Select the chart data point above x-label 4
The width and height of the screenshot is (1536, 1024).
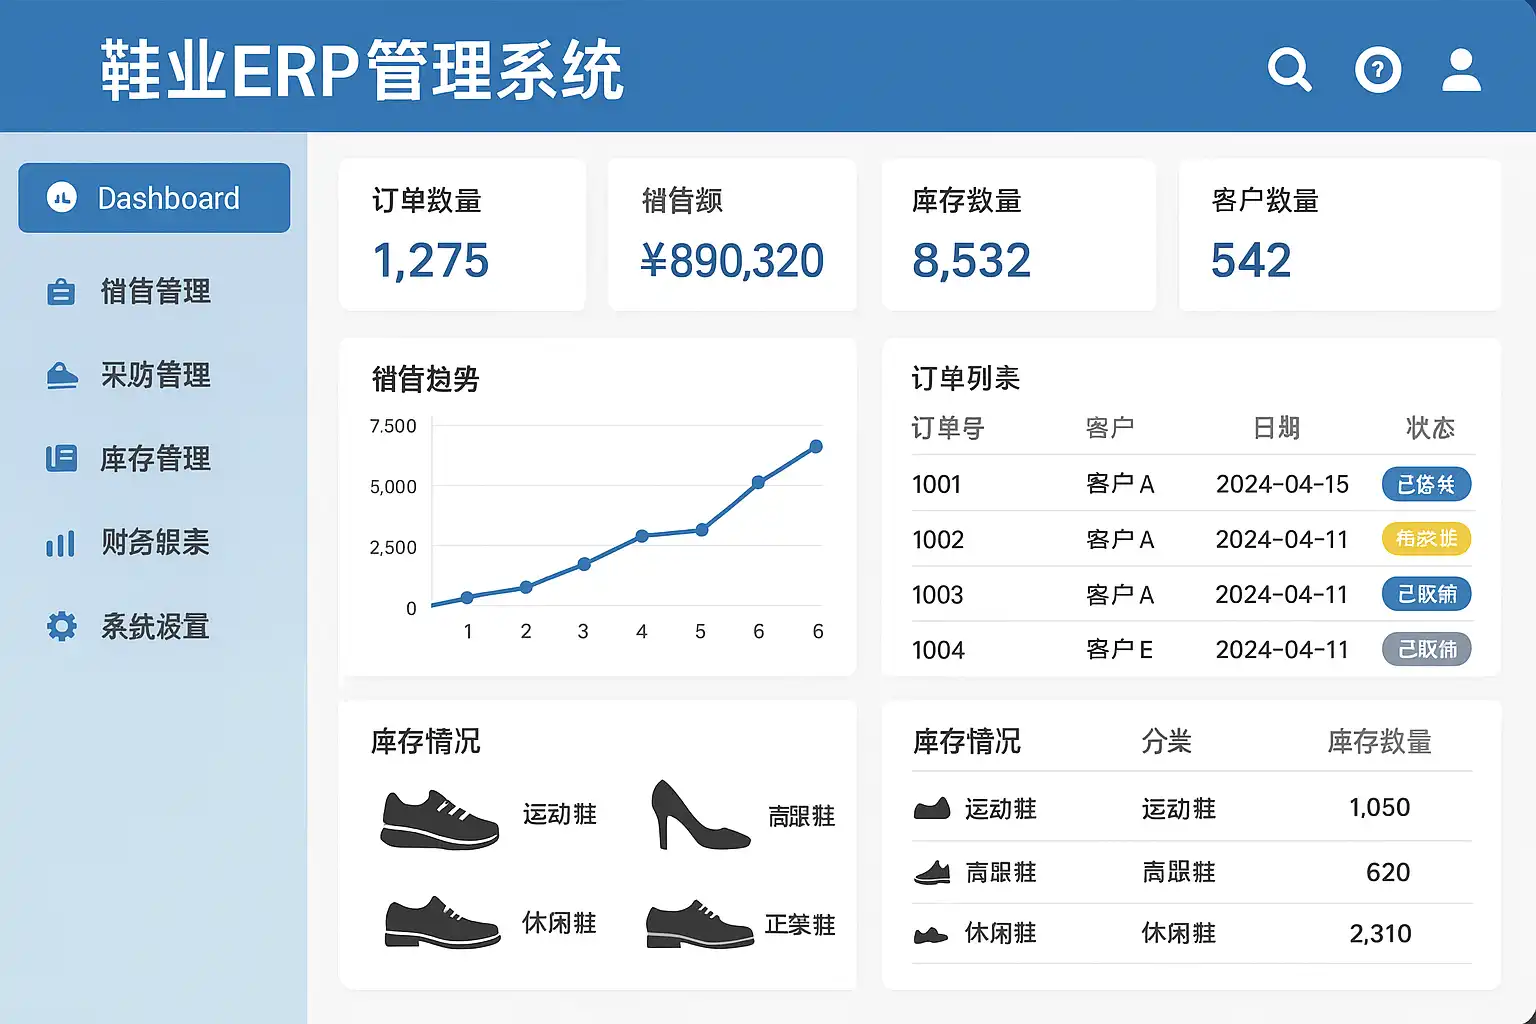point(642,536)
